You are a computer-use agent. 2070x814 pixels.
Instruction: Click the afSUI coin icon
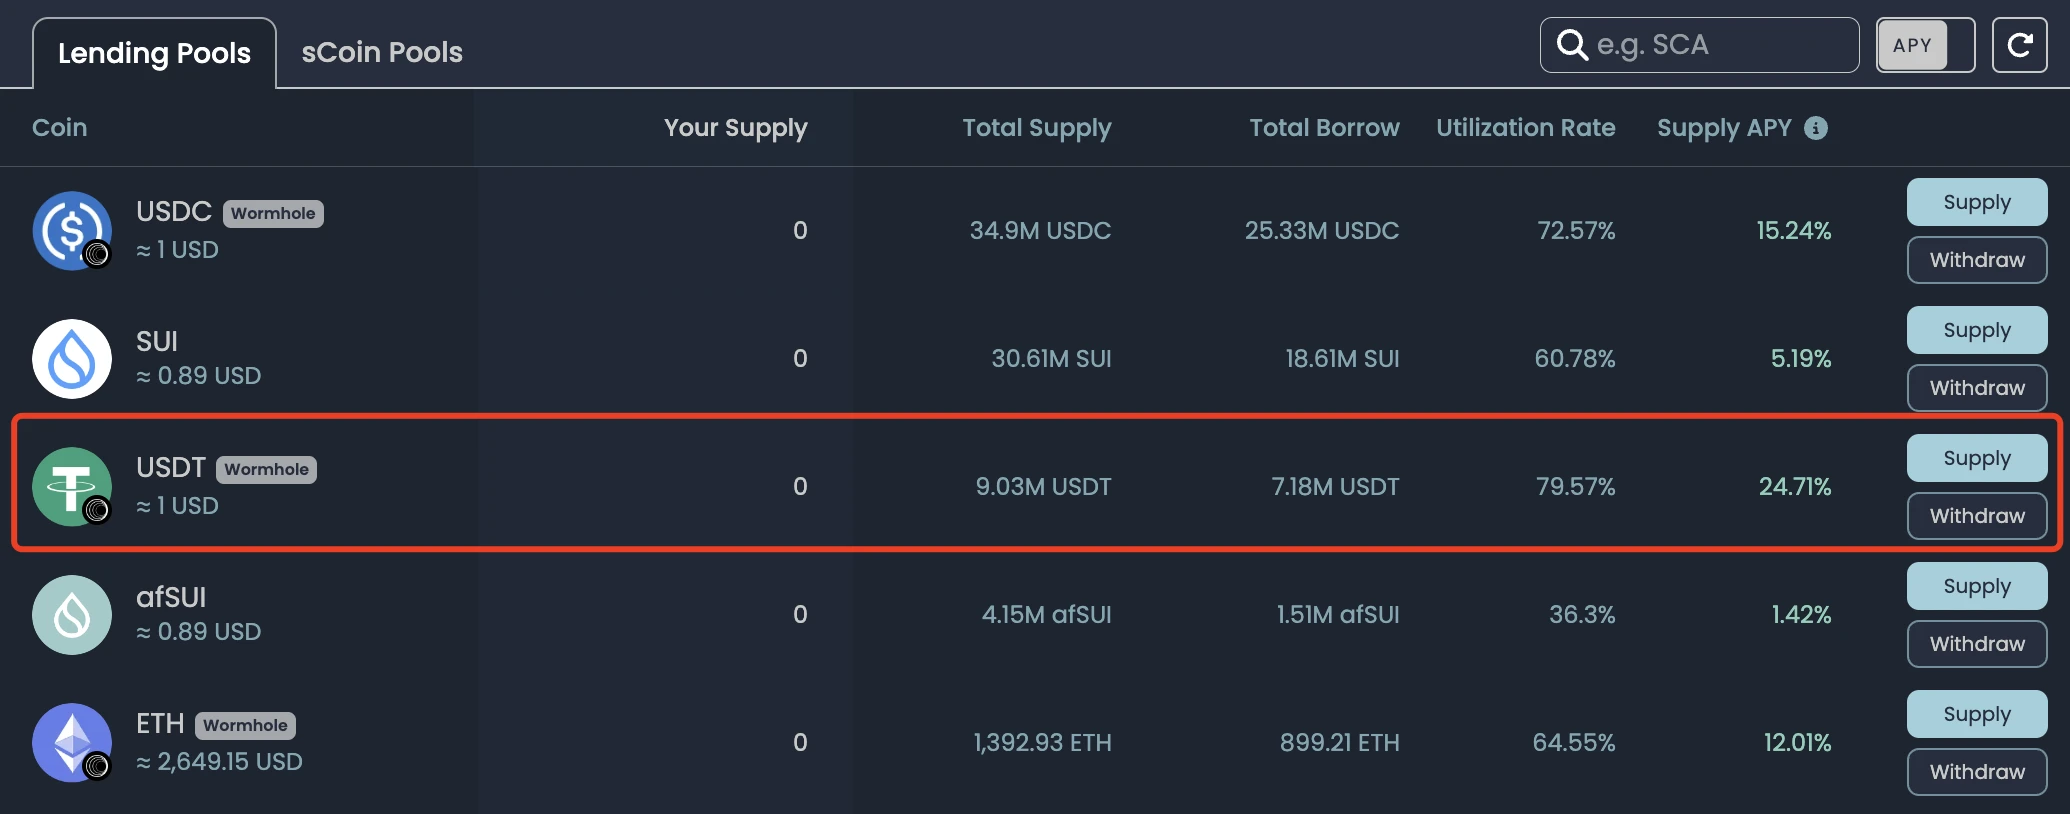click(x=72, y=615)
